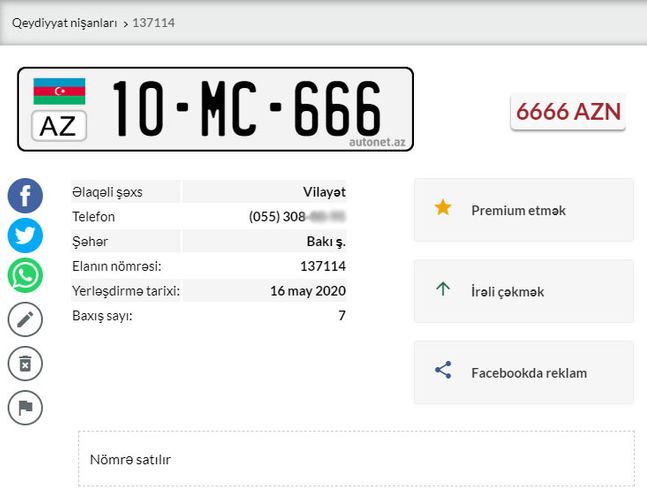Select breadcrumb item 137114

(x=153, y=23)
